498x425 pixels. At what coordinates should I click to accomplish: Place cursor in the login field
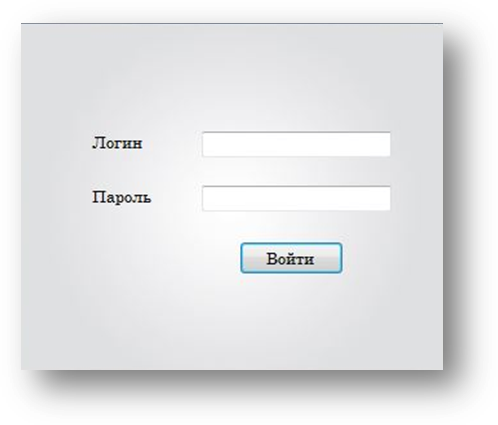(x=296, y=144)
